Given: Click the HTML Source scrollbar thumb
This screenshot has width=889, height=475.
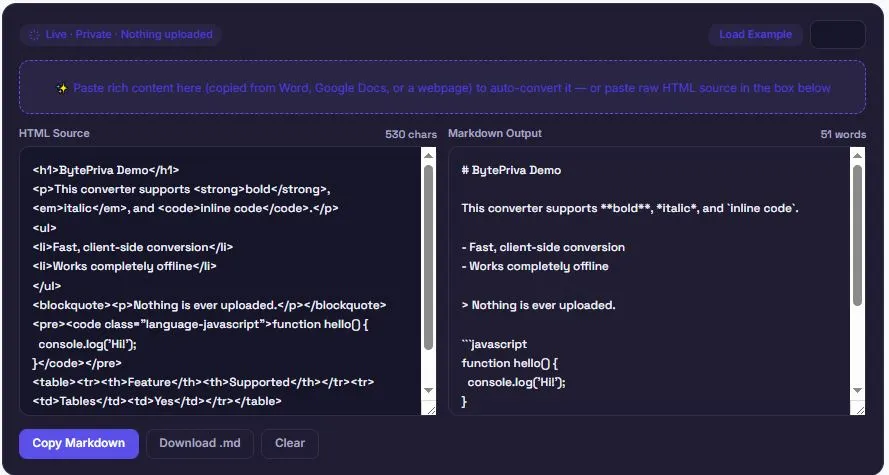Looking at the screenshot, I should tap(429, 257).
